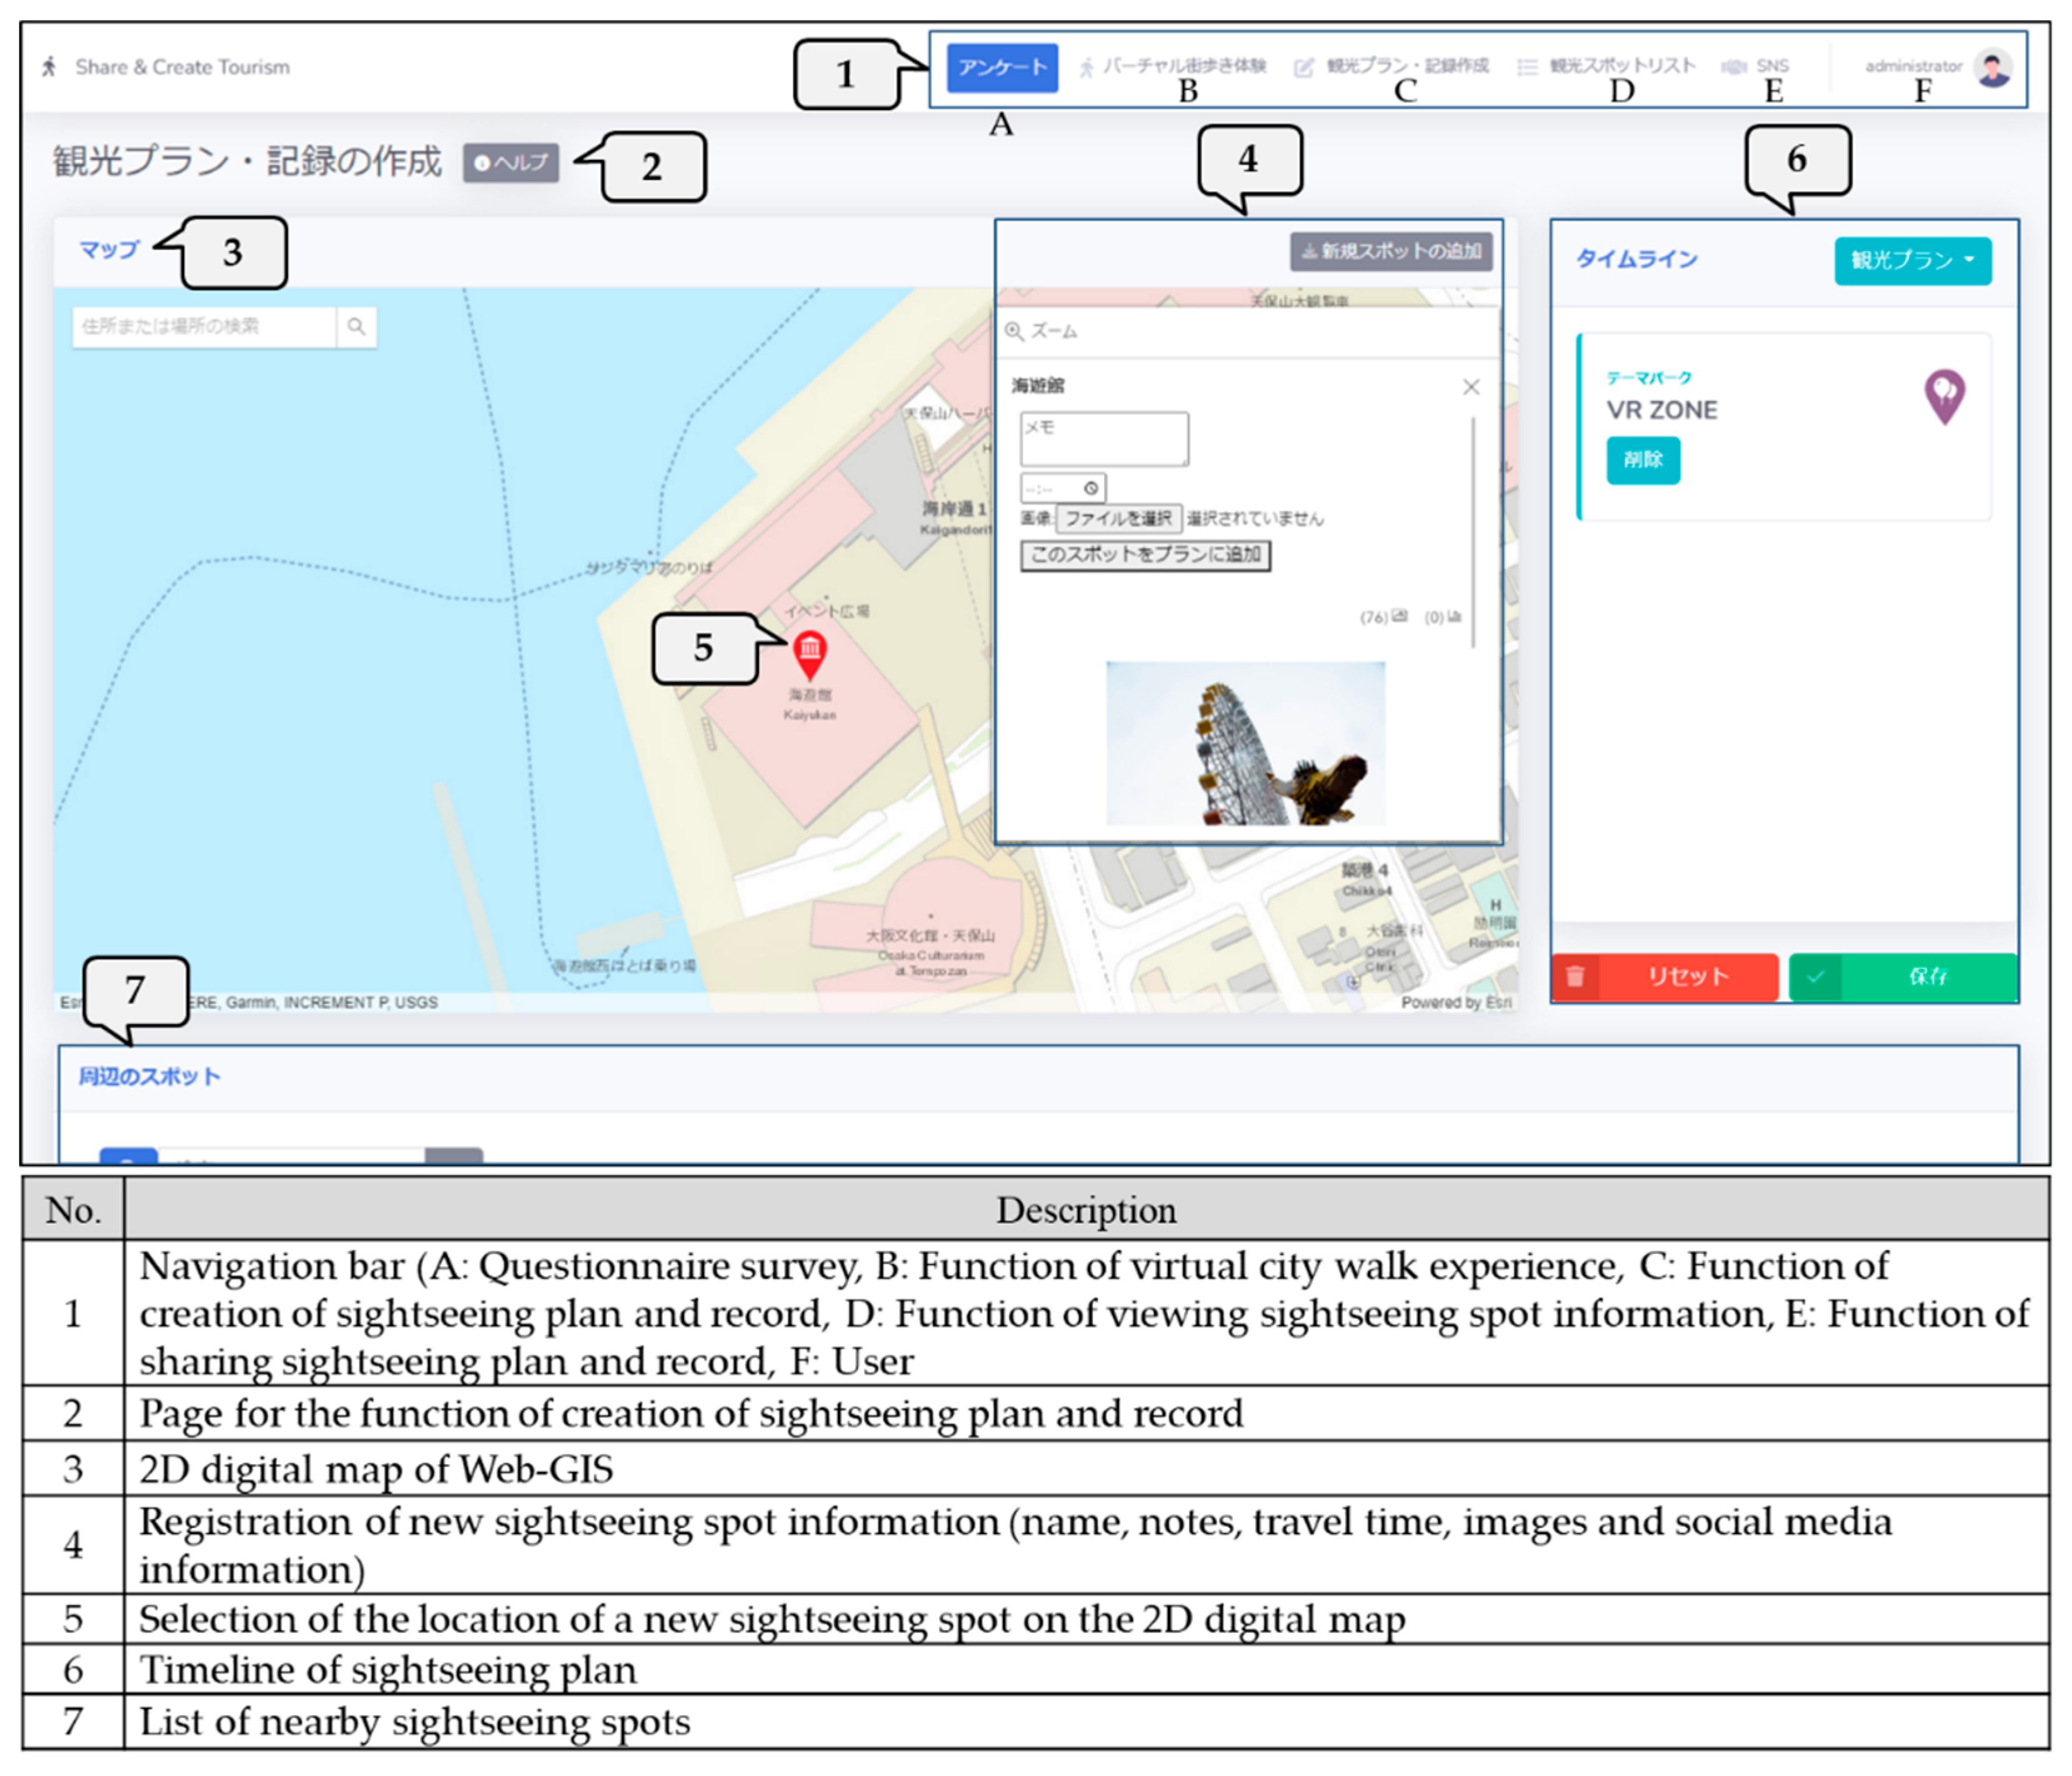Click the clock icon in time field
Screen dimensions: 2072x1776
point(1091,488)
